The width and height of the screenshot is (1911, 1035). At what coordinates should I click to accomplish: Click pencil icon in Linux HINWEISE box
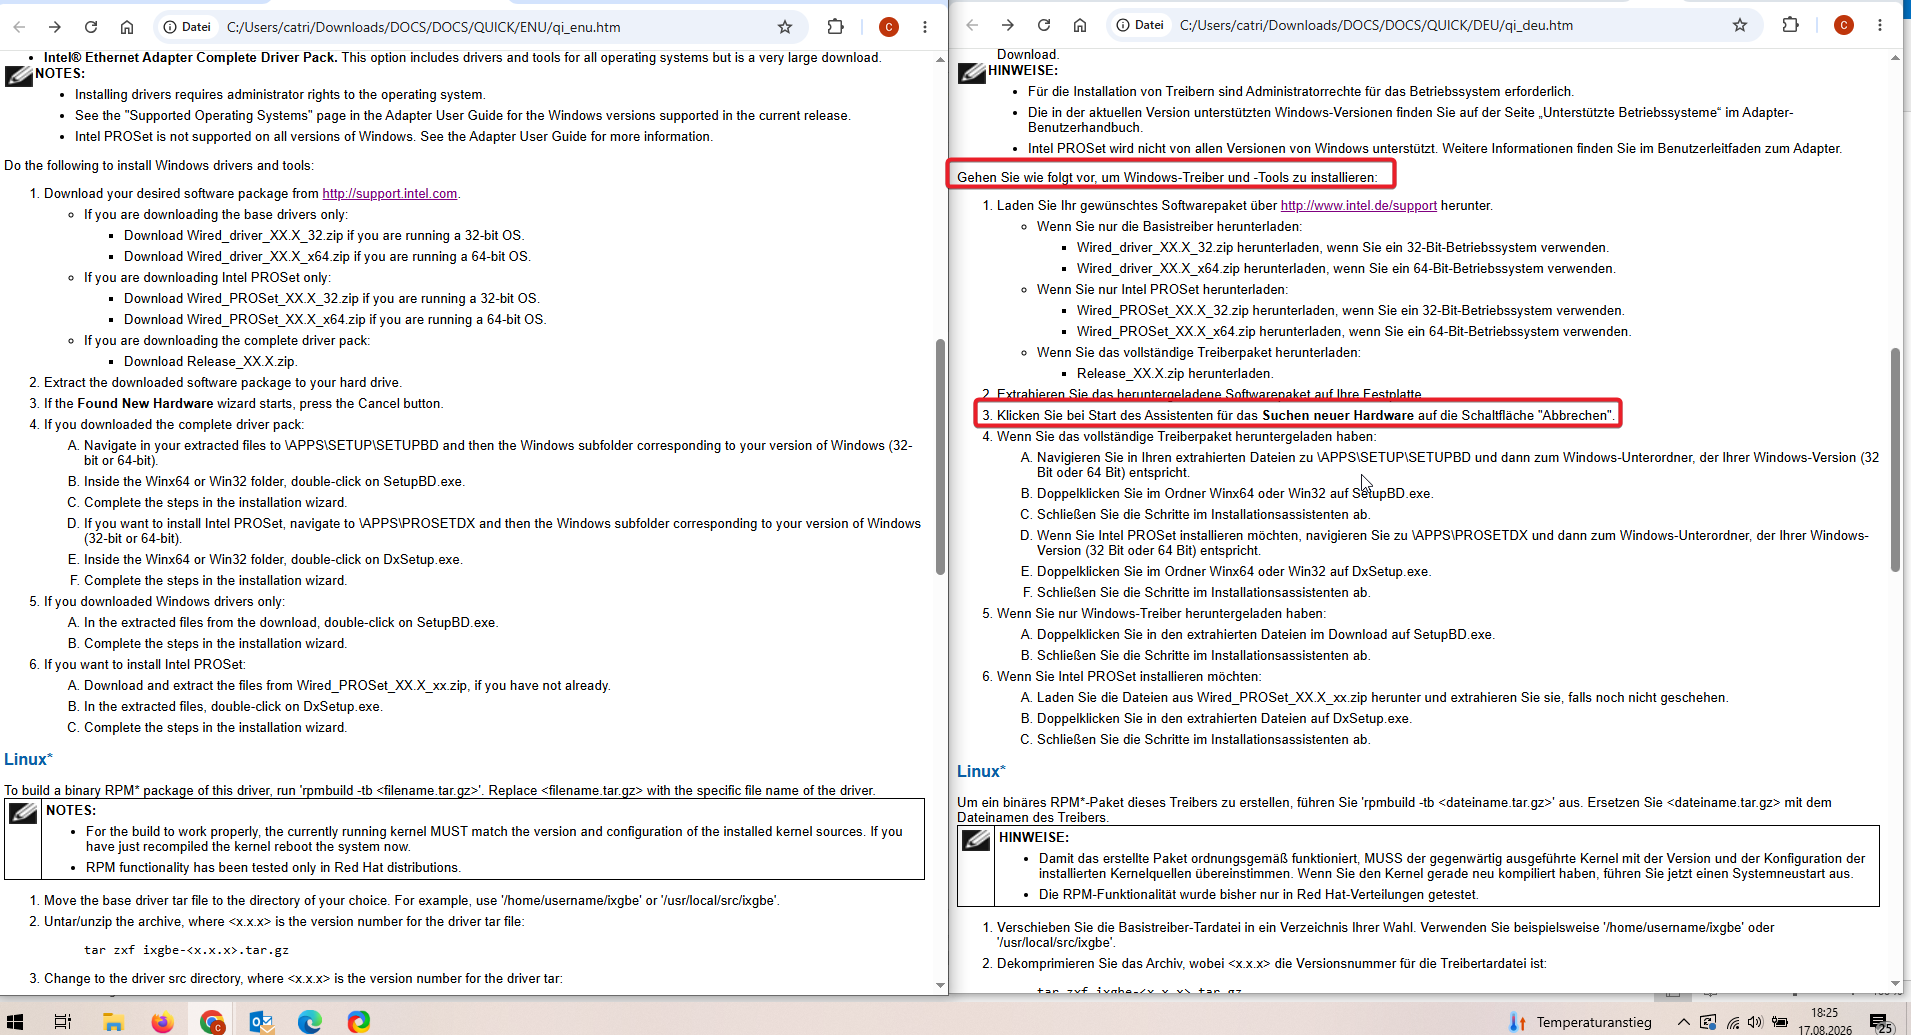click(x=976, y=840)
